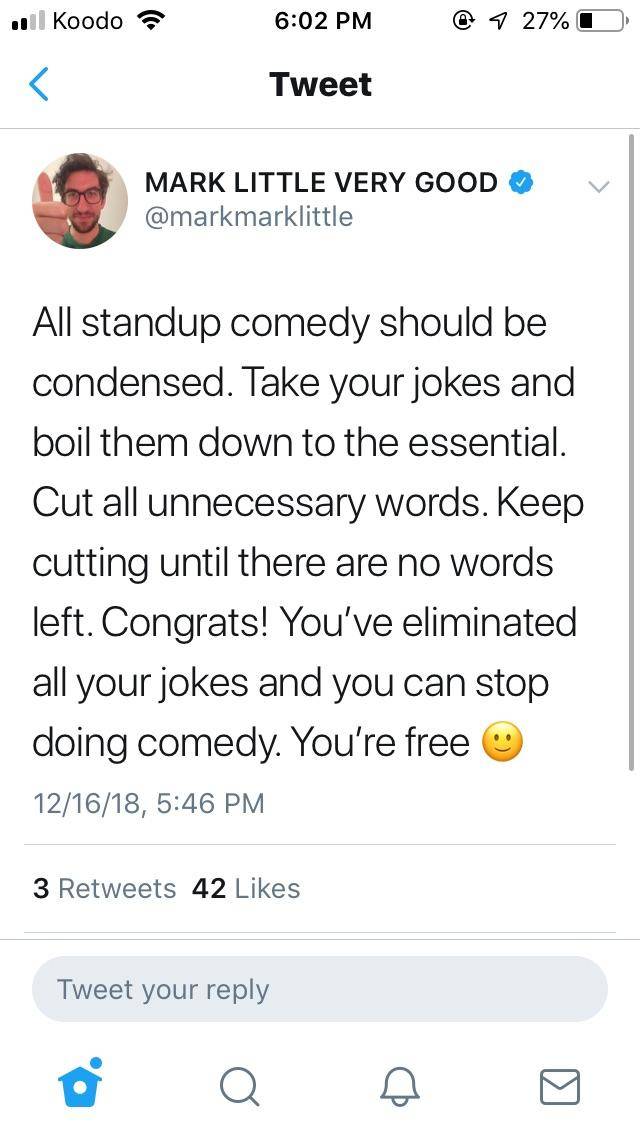Tap the rotation lock status icon
640x1136 pixels.
(x=463, y=20)
